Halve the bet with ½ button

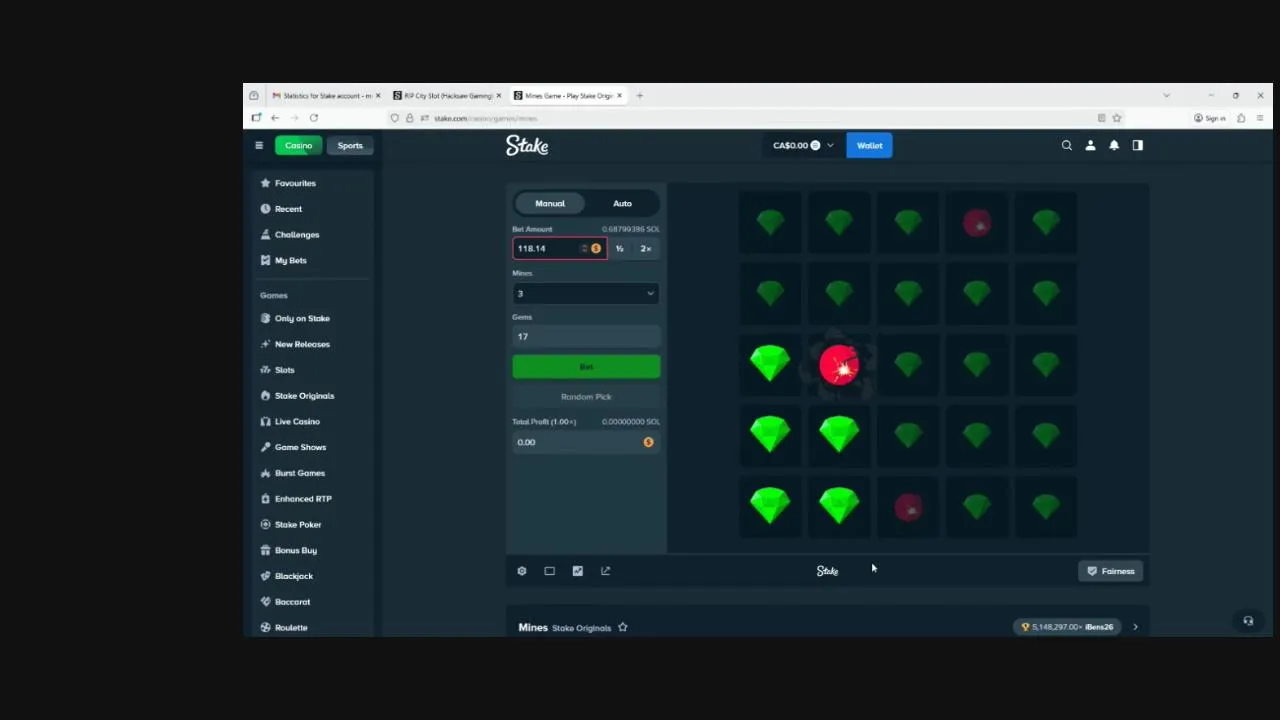(620, 248)
